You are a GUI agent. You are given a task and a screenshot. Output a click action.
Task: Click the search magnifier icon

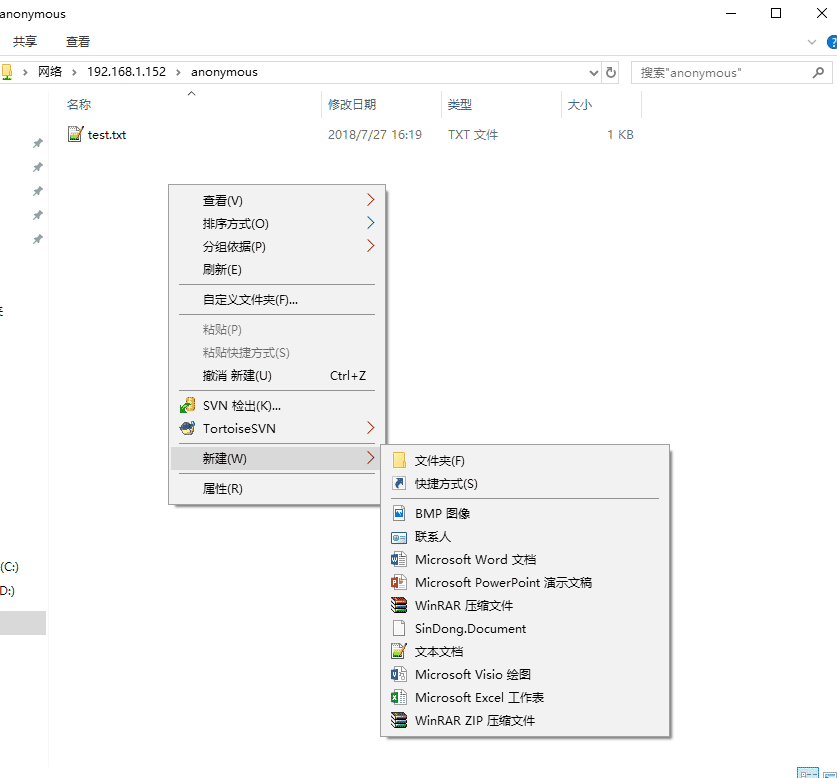click(818, 73)
